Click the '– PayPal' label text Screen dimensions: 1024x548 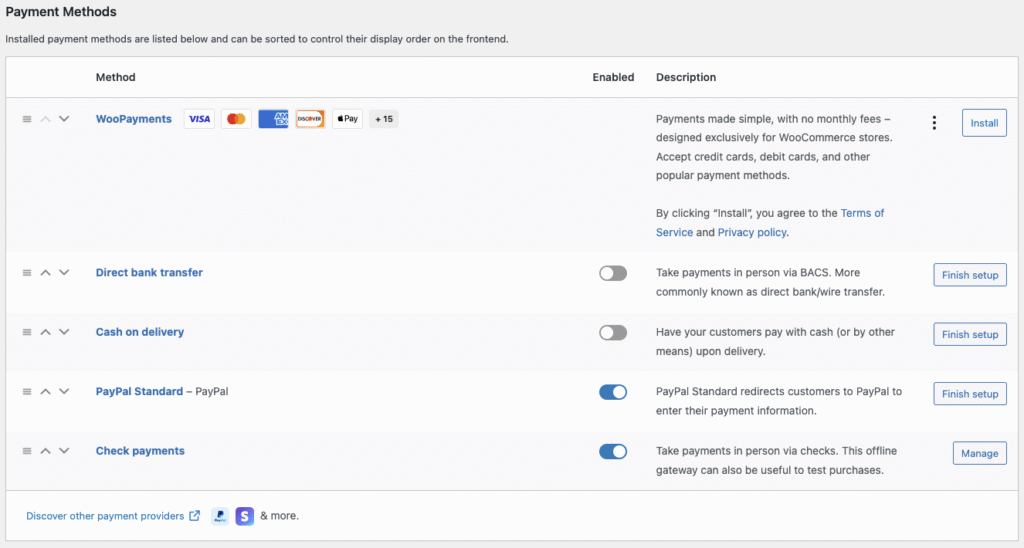[207, 391]
